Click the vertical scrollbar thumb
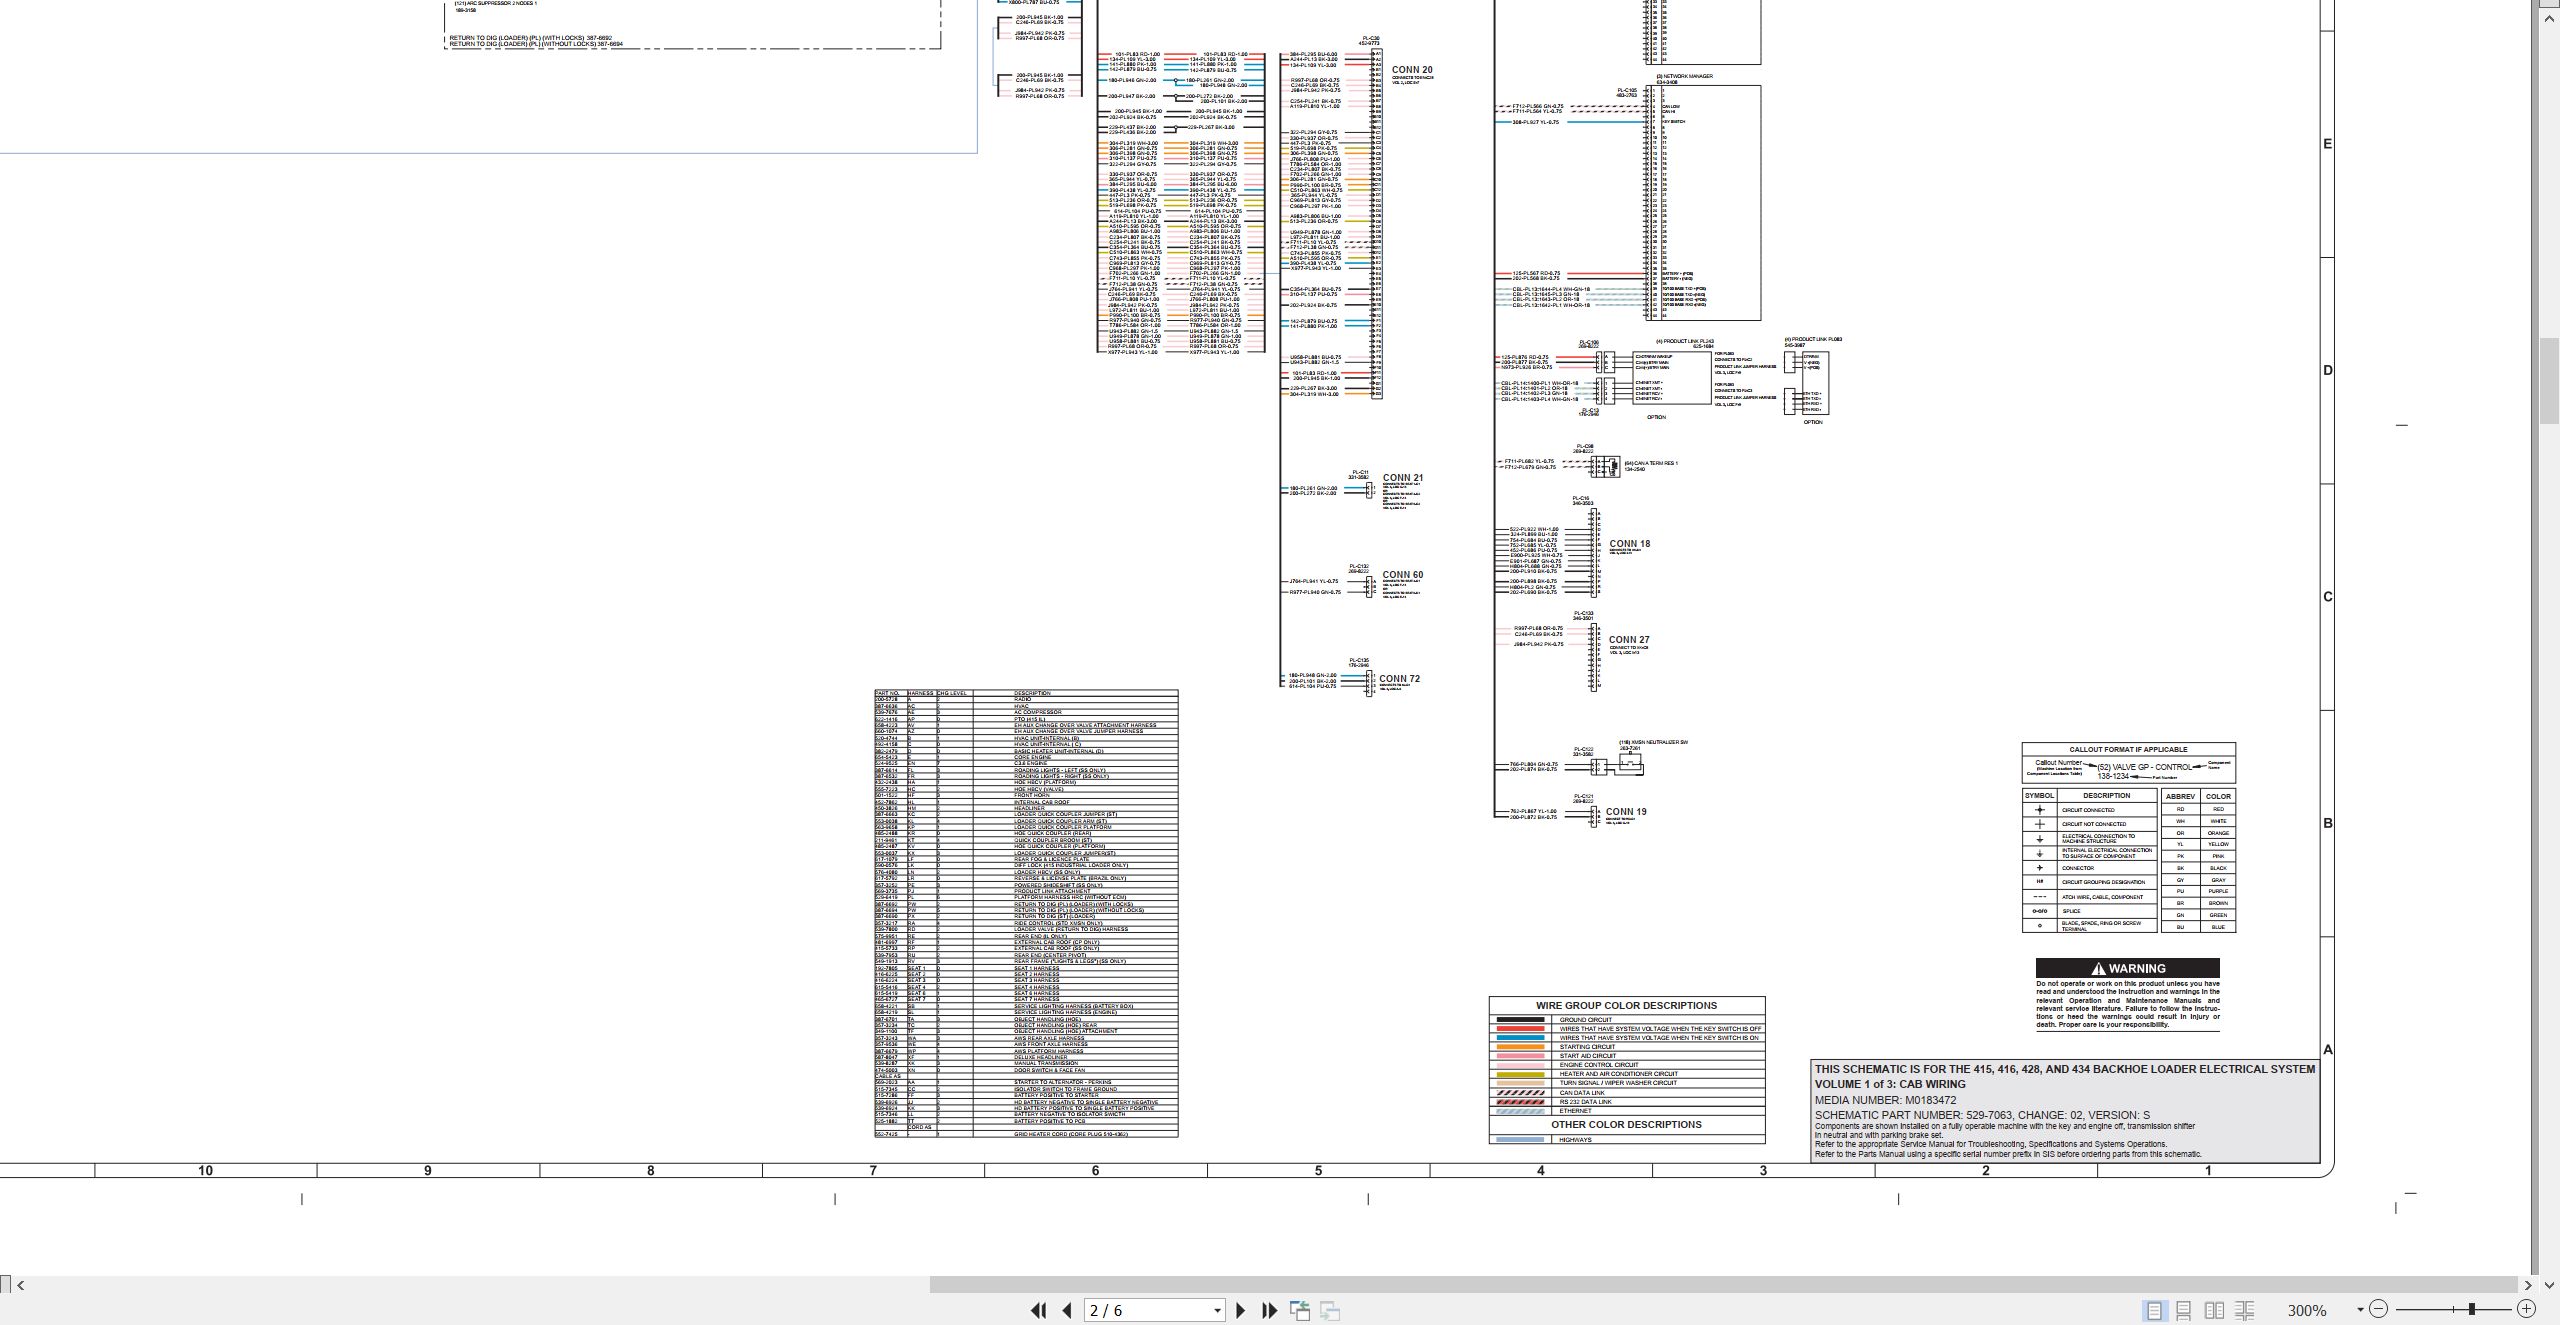Viewport: 2560px width, 1325px height. click(2550, 380)
